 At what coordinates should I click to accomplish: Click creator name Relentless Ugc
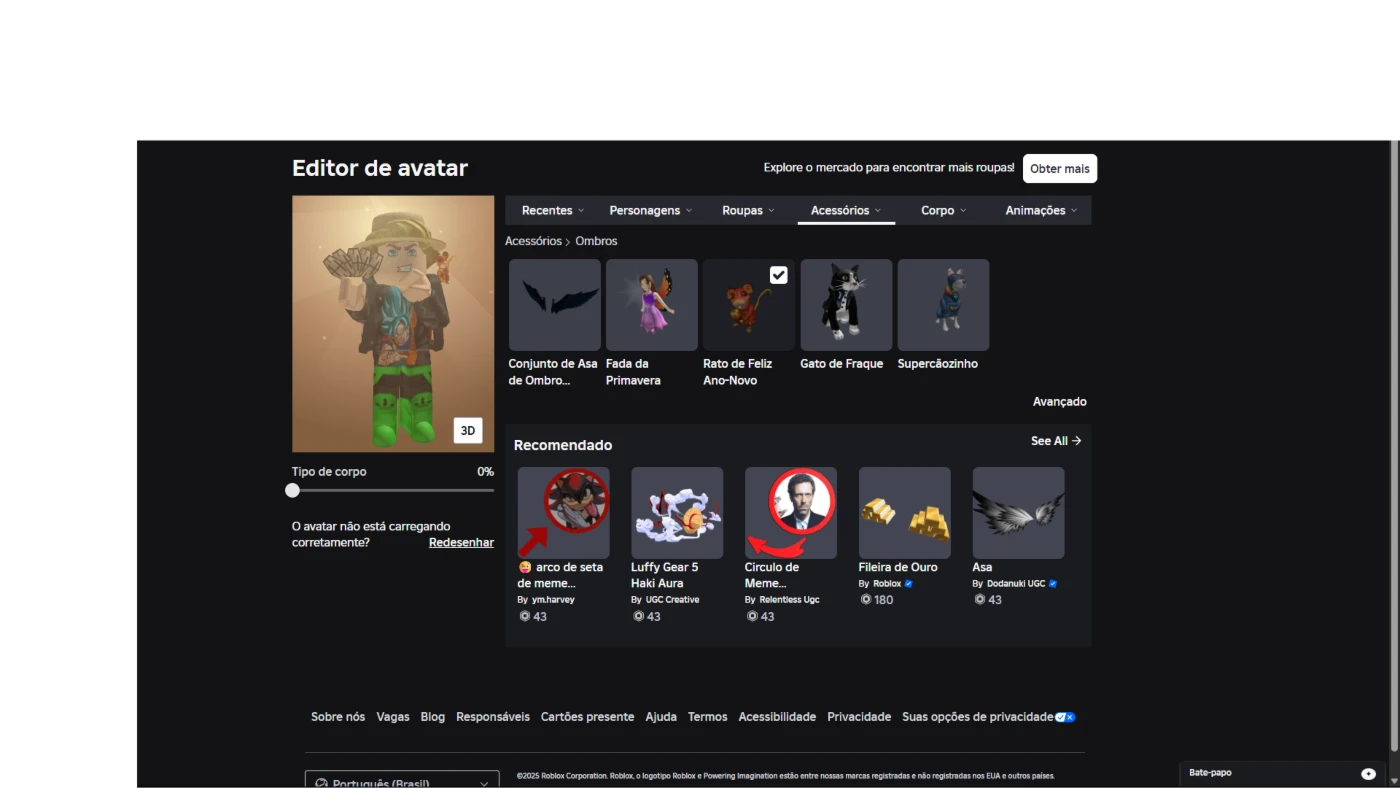click(789, 600)
